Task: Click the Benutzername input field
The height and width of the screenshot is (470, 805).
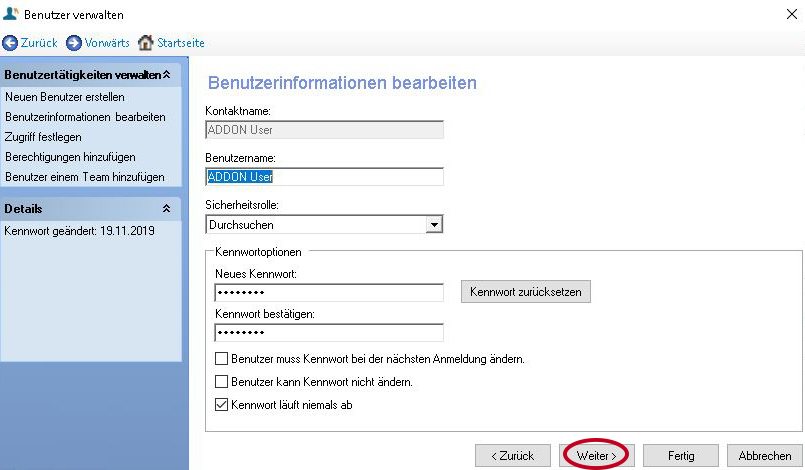Action: coord(324,177)
